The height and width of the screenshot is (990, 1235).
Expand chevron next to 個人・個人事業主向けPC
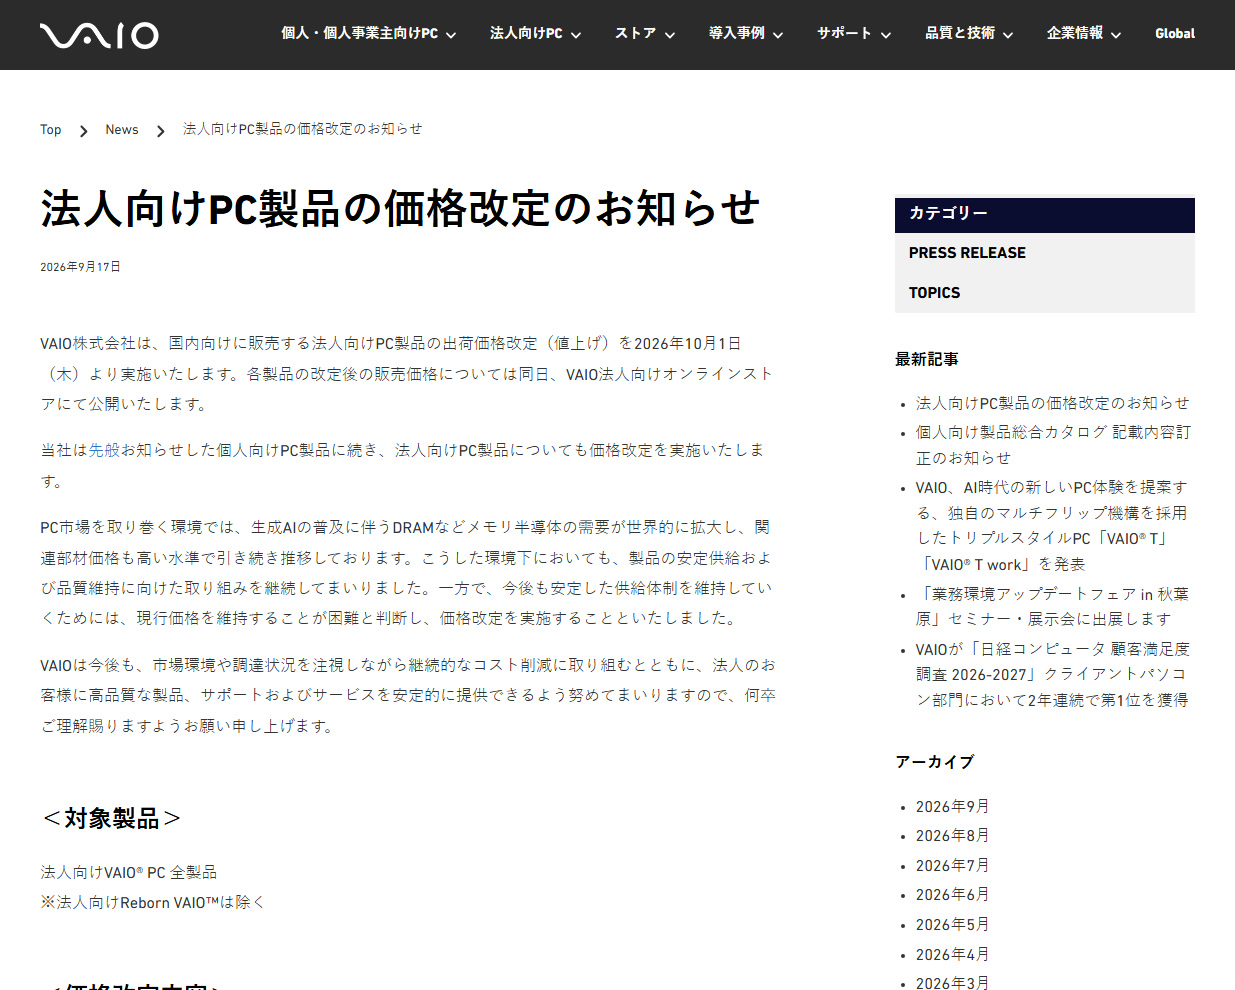pos(451,35)
